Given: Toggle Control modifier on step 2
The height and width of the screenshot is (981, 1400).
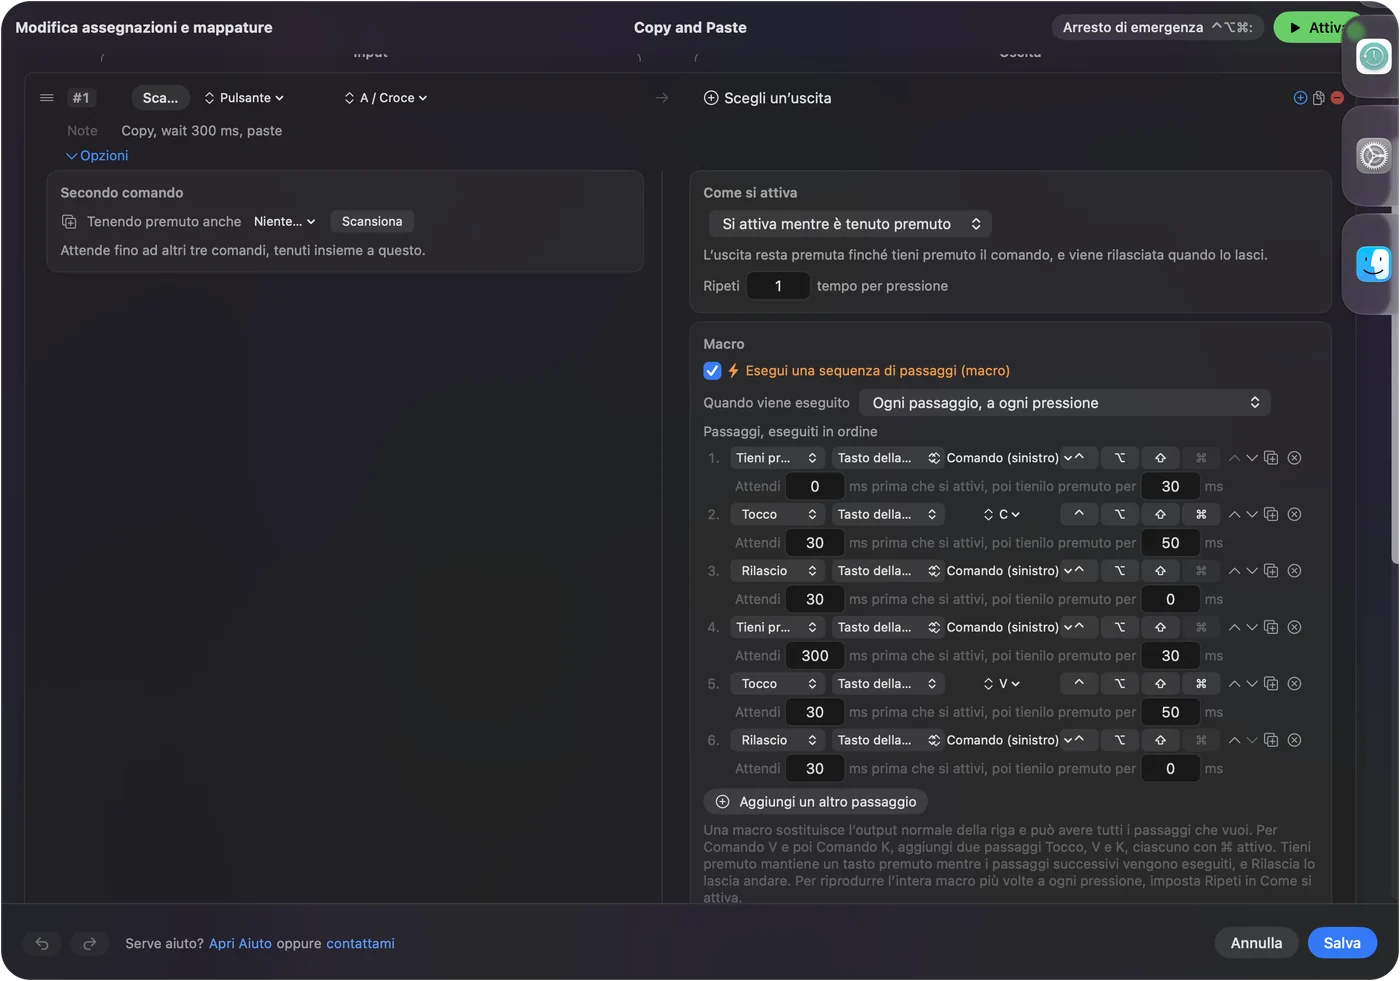Looking at the screenshot, I should pos(1079,514).
